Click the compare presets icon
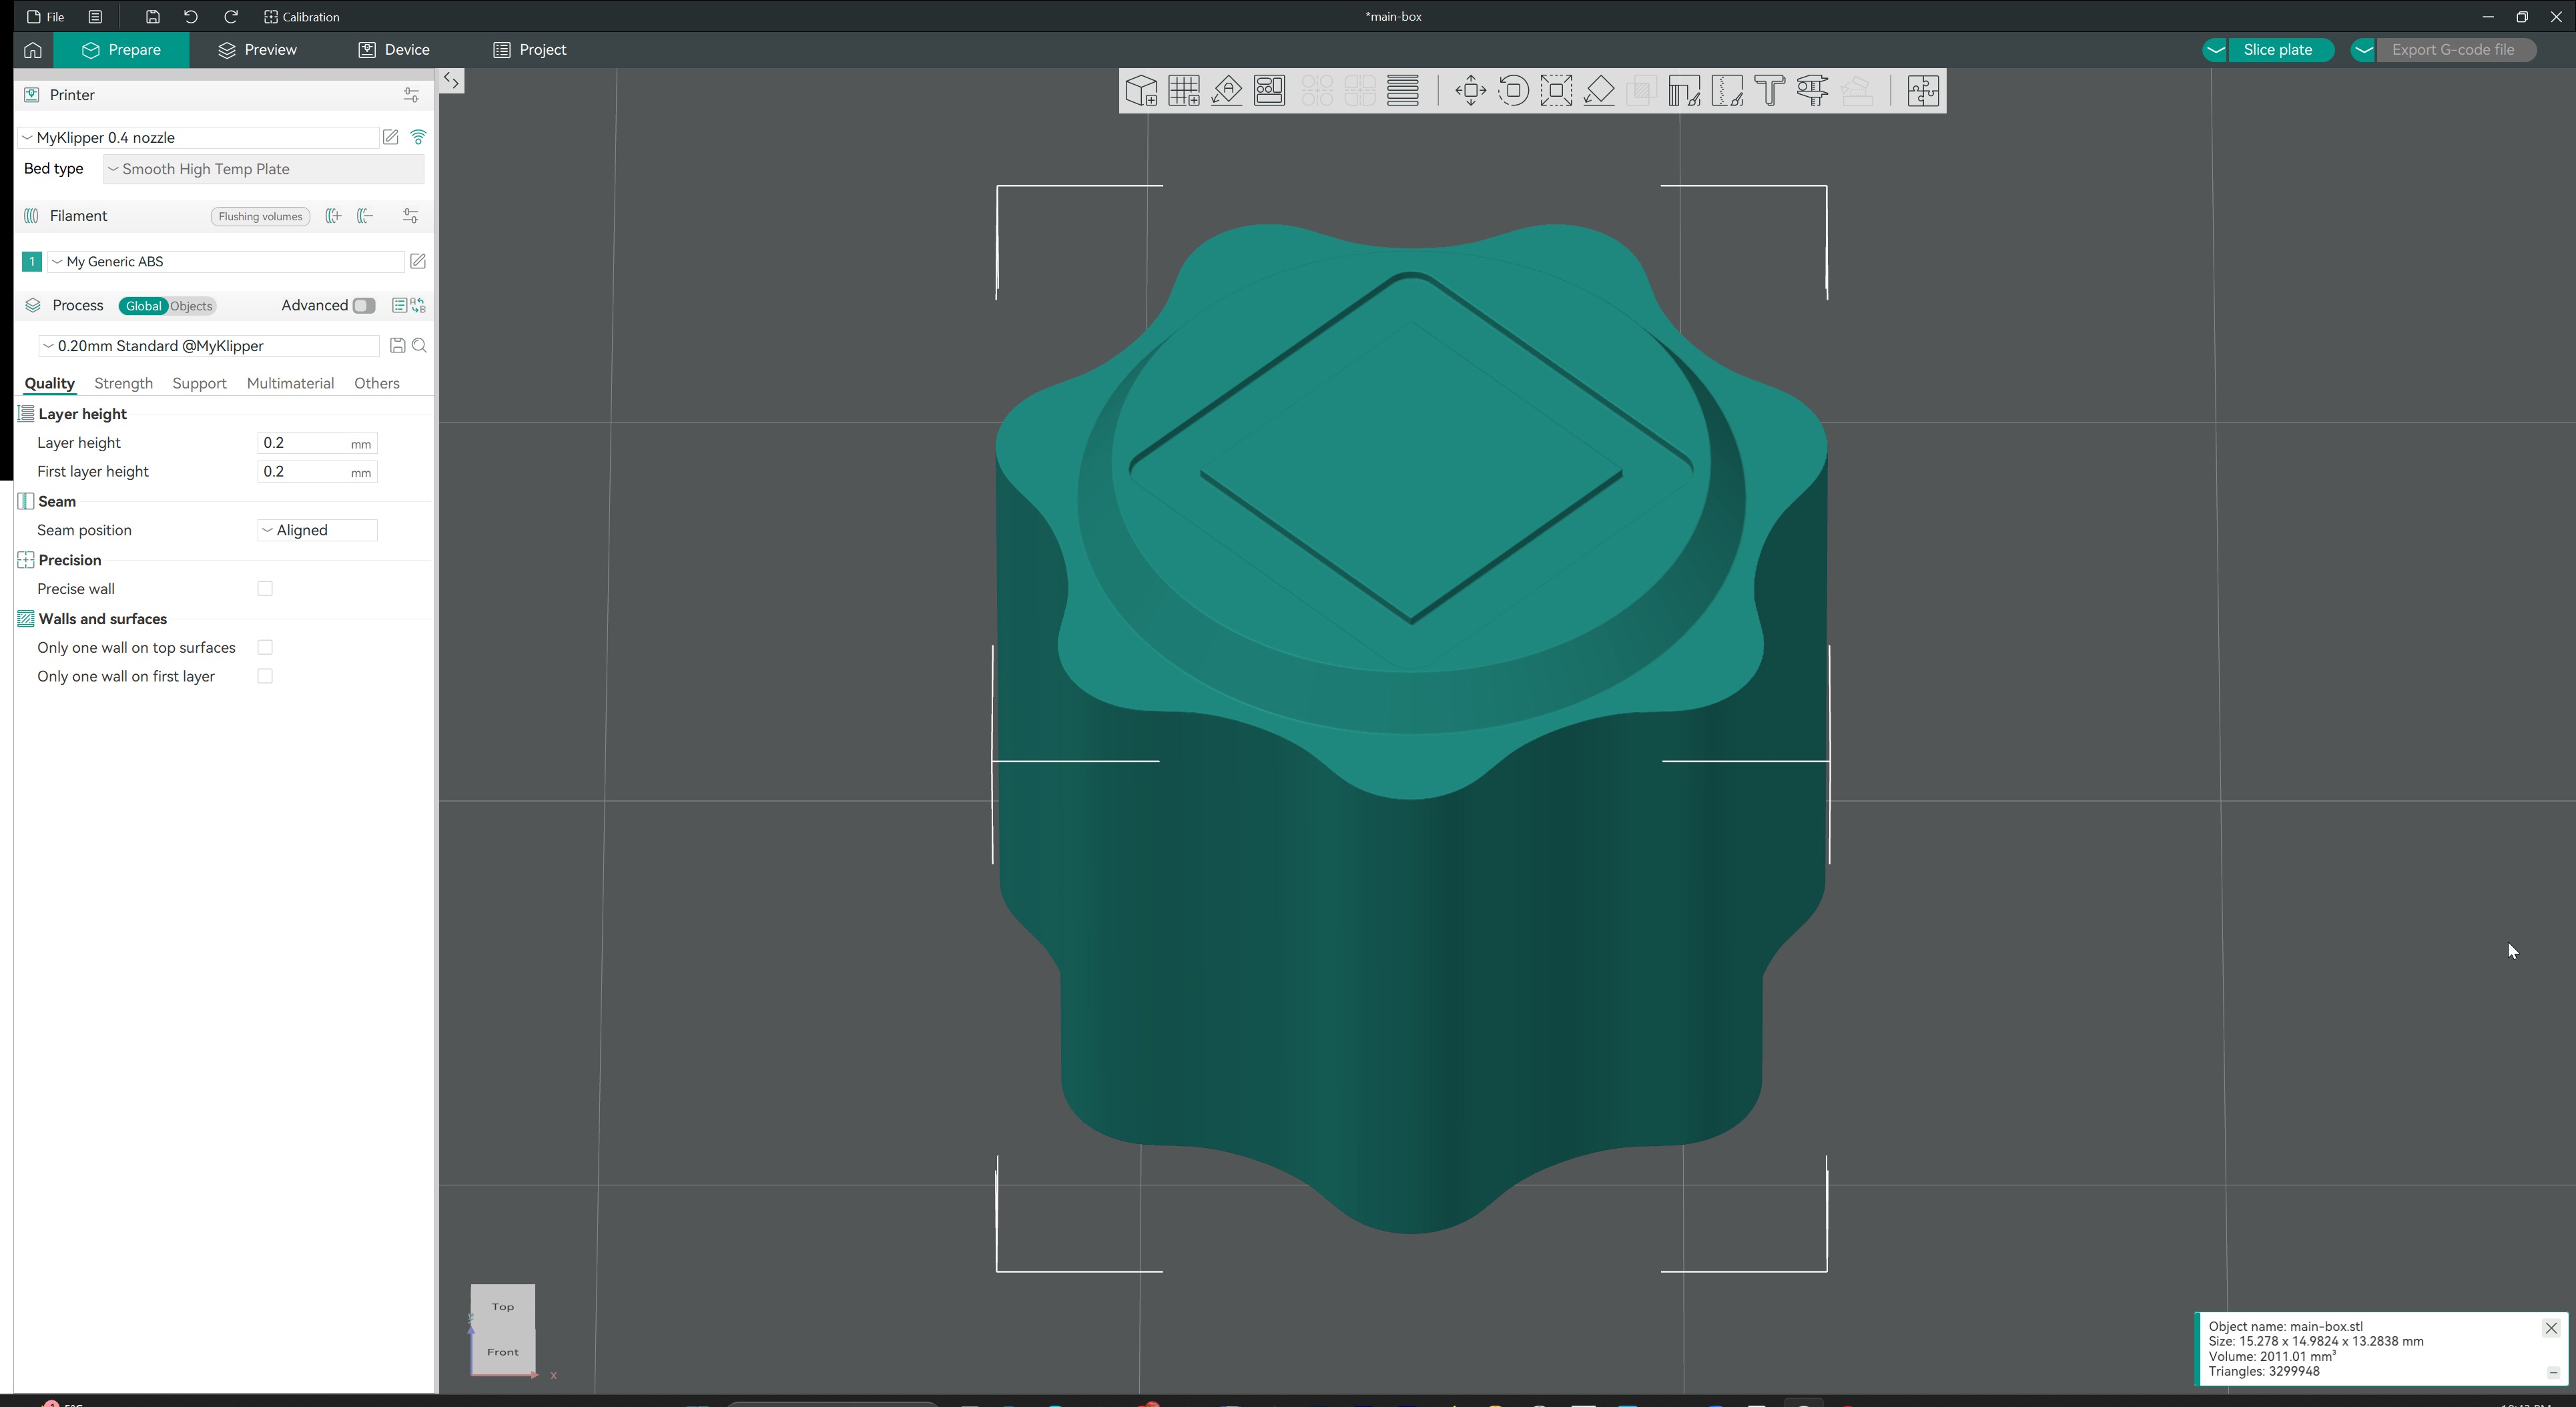The height and width of the screenshot is (1407, 2576). (418, 306)
